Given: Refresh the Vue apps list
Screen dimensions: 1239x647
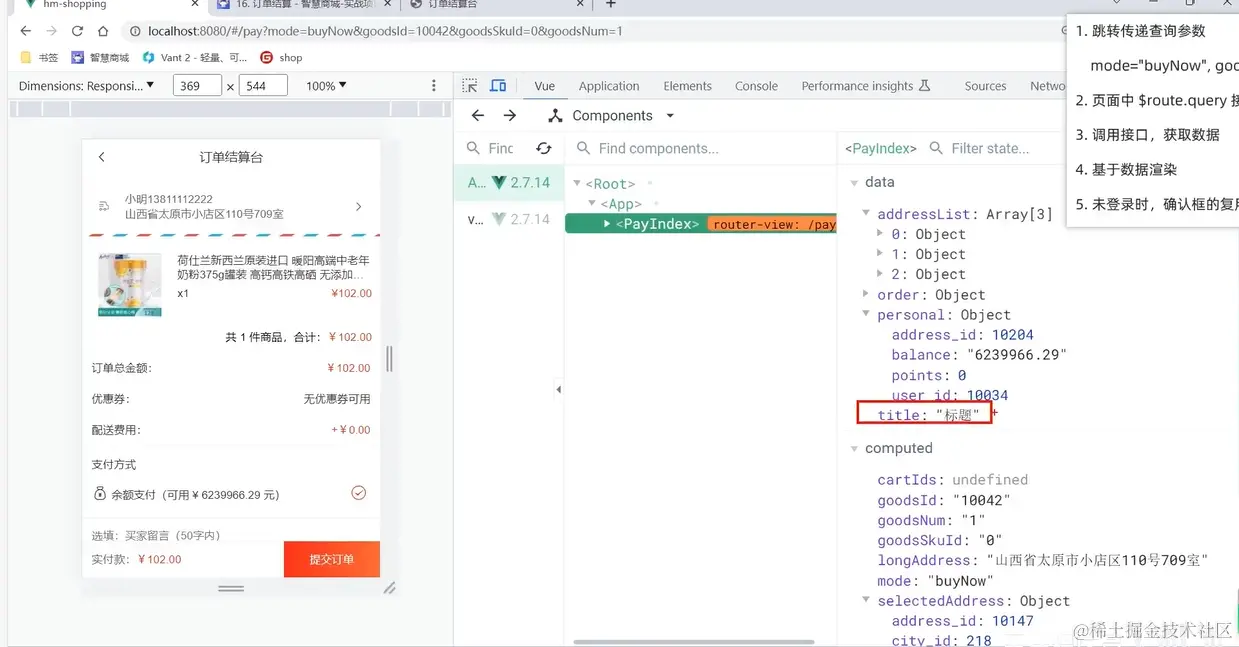Looking at the screenshot, I should 544,148.
